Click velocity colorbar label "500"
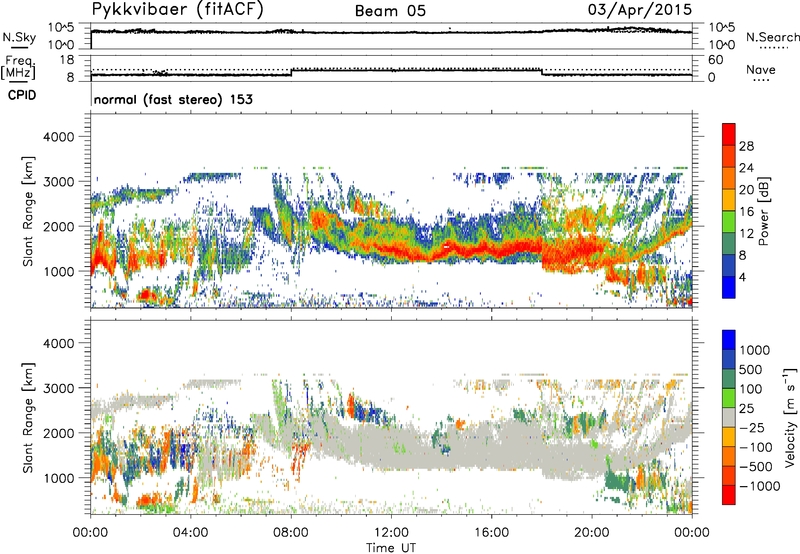This screenshot has width=800, height=554. [750, 370]
